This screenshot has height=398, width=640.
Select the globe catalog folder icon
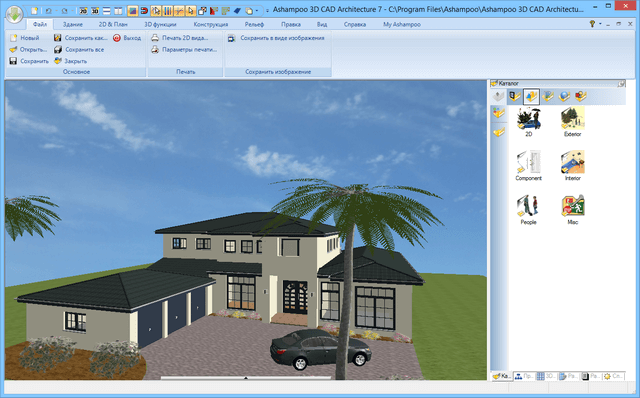click(x=564, y=97)
